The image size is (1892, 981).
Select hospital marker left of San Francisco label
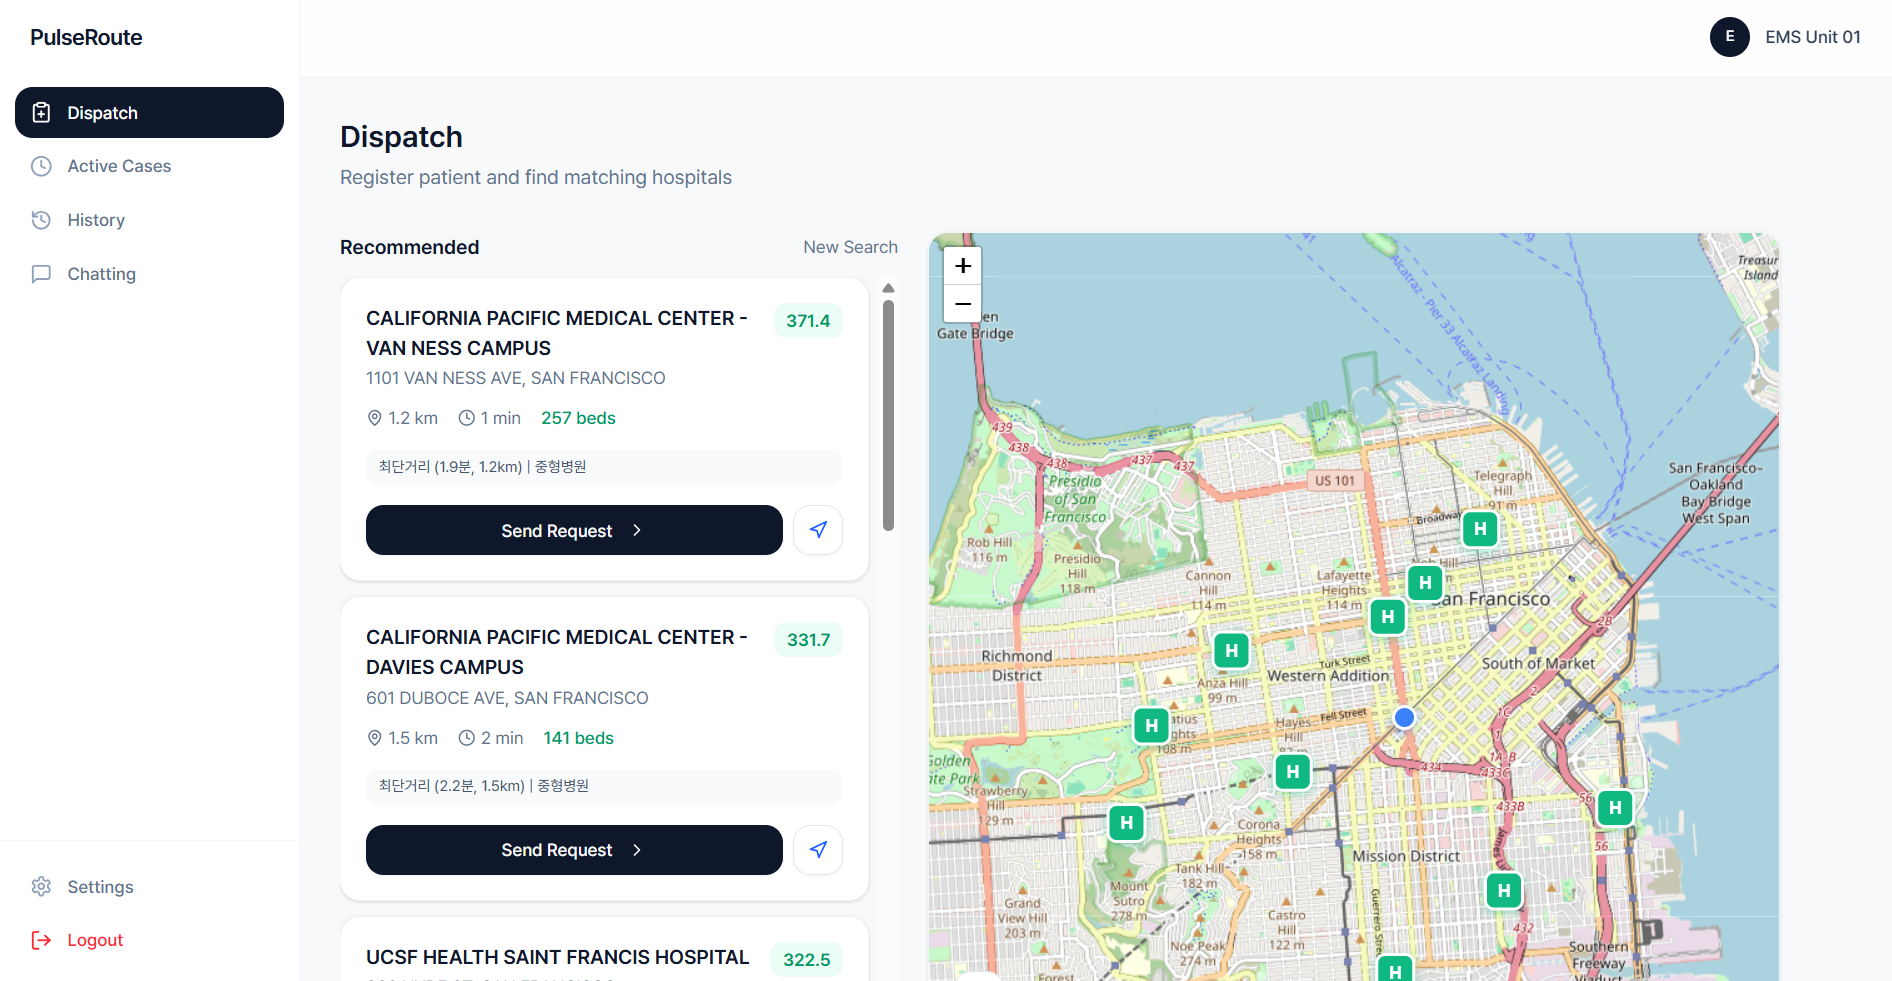[1425, 583]
